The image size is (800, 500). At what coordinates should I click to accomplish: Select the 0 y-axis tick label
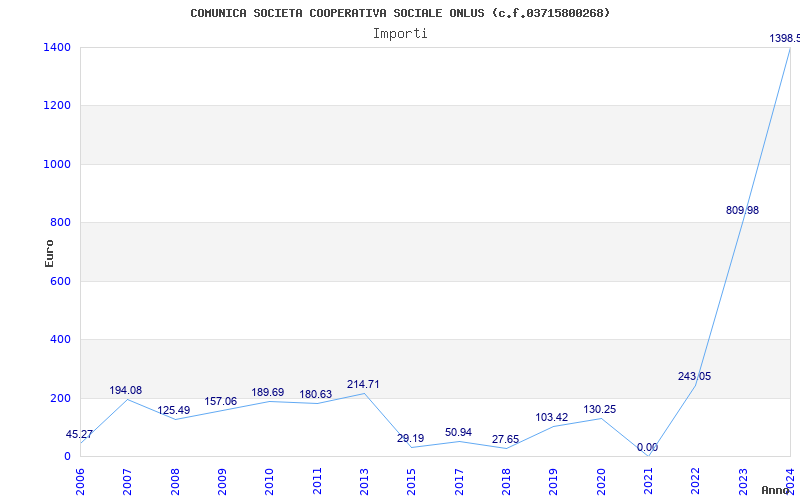[67, 456]
